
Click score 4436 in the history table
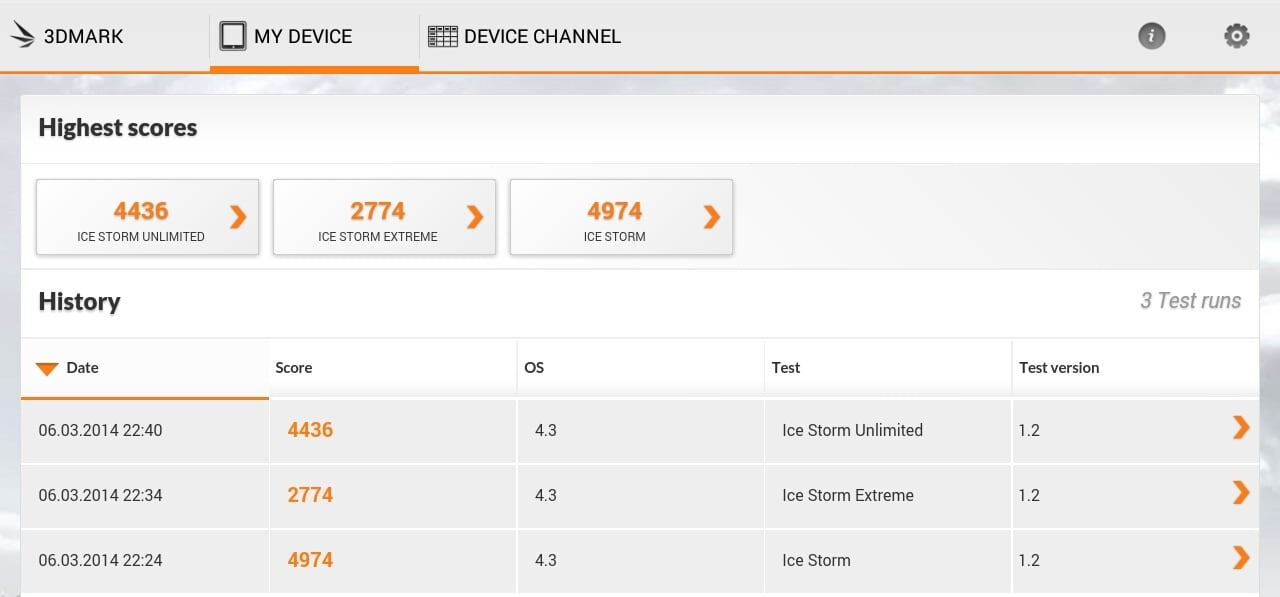[310, 430]
